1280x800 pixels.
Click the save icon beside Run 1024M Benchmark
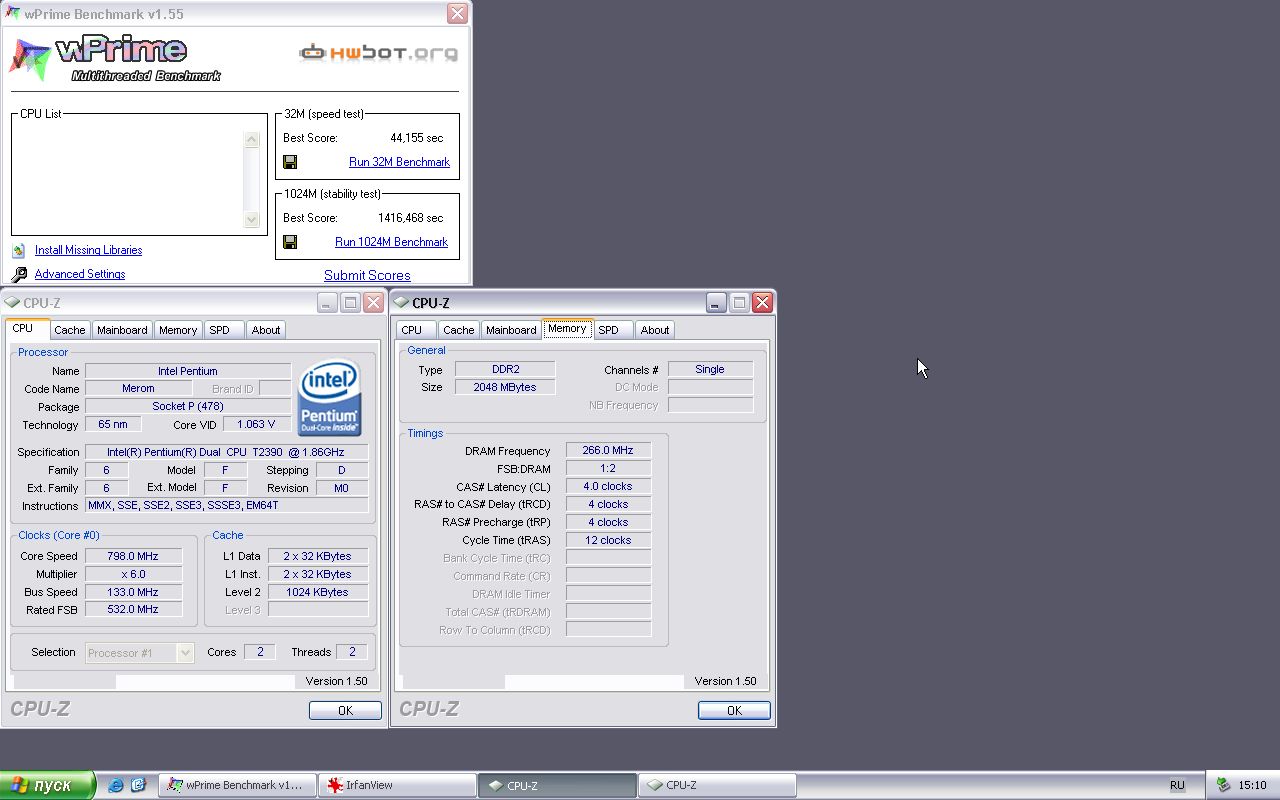coord(290,242)
